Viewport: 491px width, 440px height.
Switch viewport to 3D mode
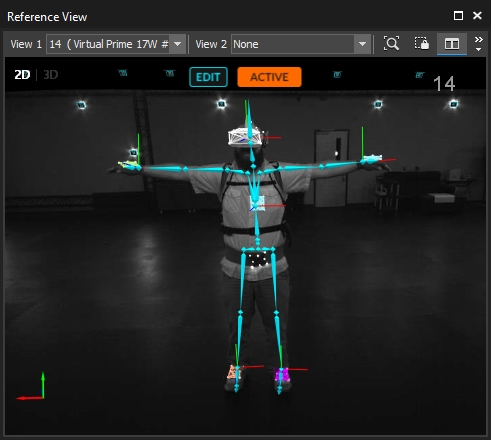click(51, 75)
